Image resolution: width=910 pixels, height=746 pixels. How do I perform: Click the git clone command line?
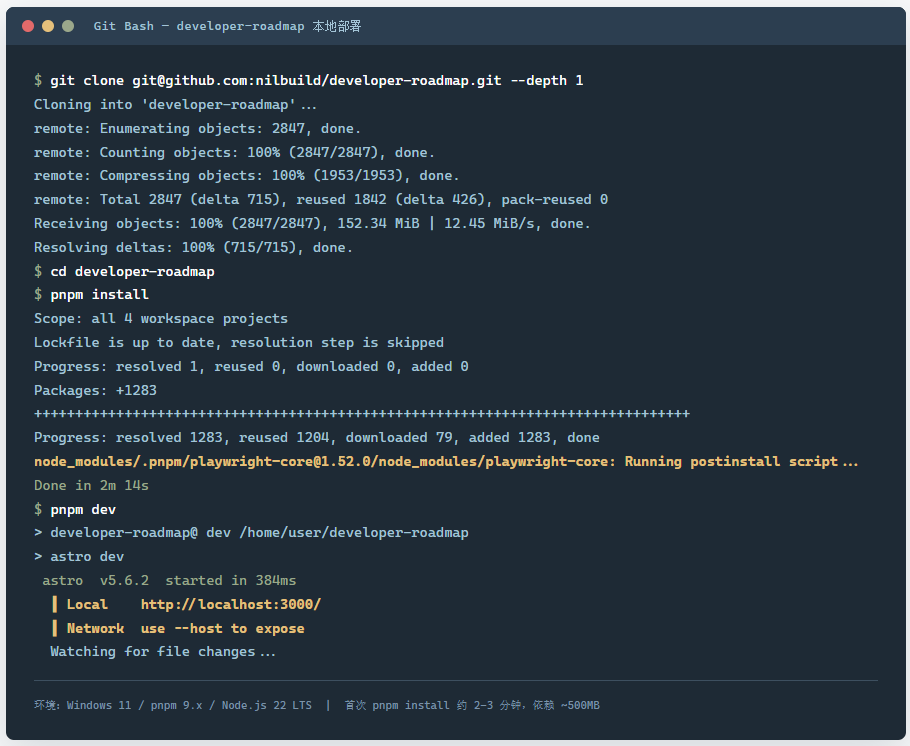pos(309,81)
